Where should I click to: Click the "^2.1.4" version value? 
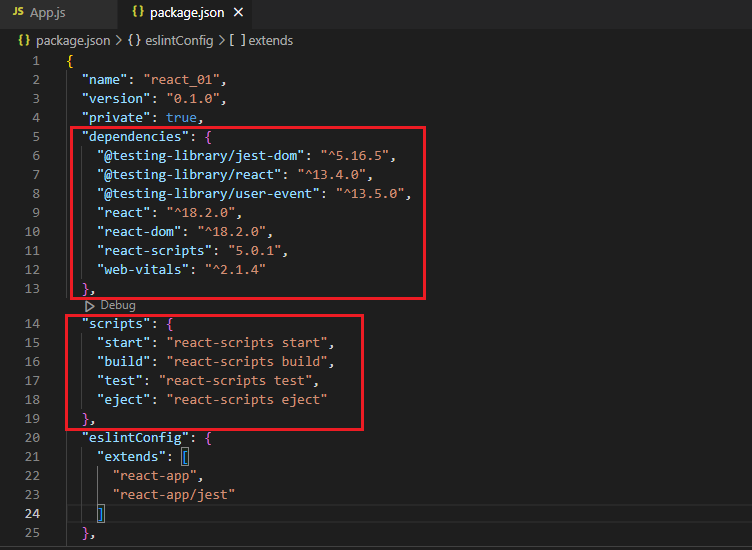coord(235,269)
